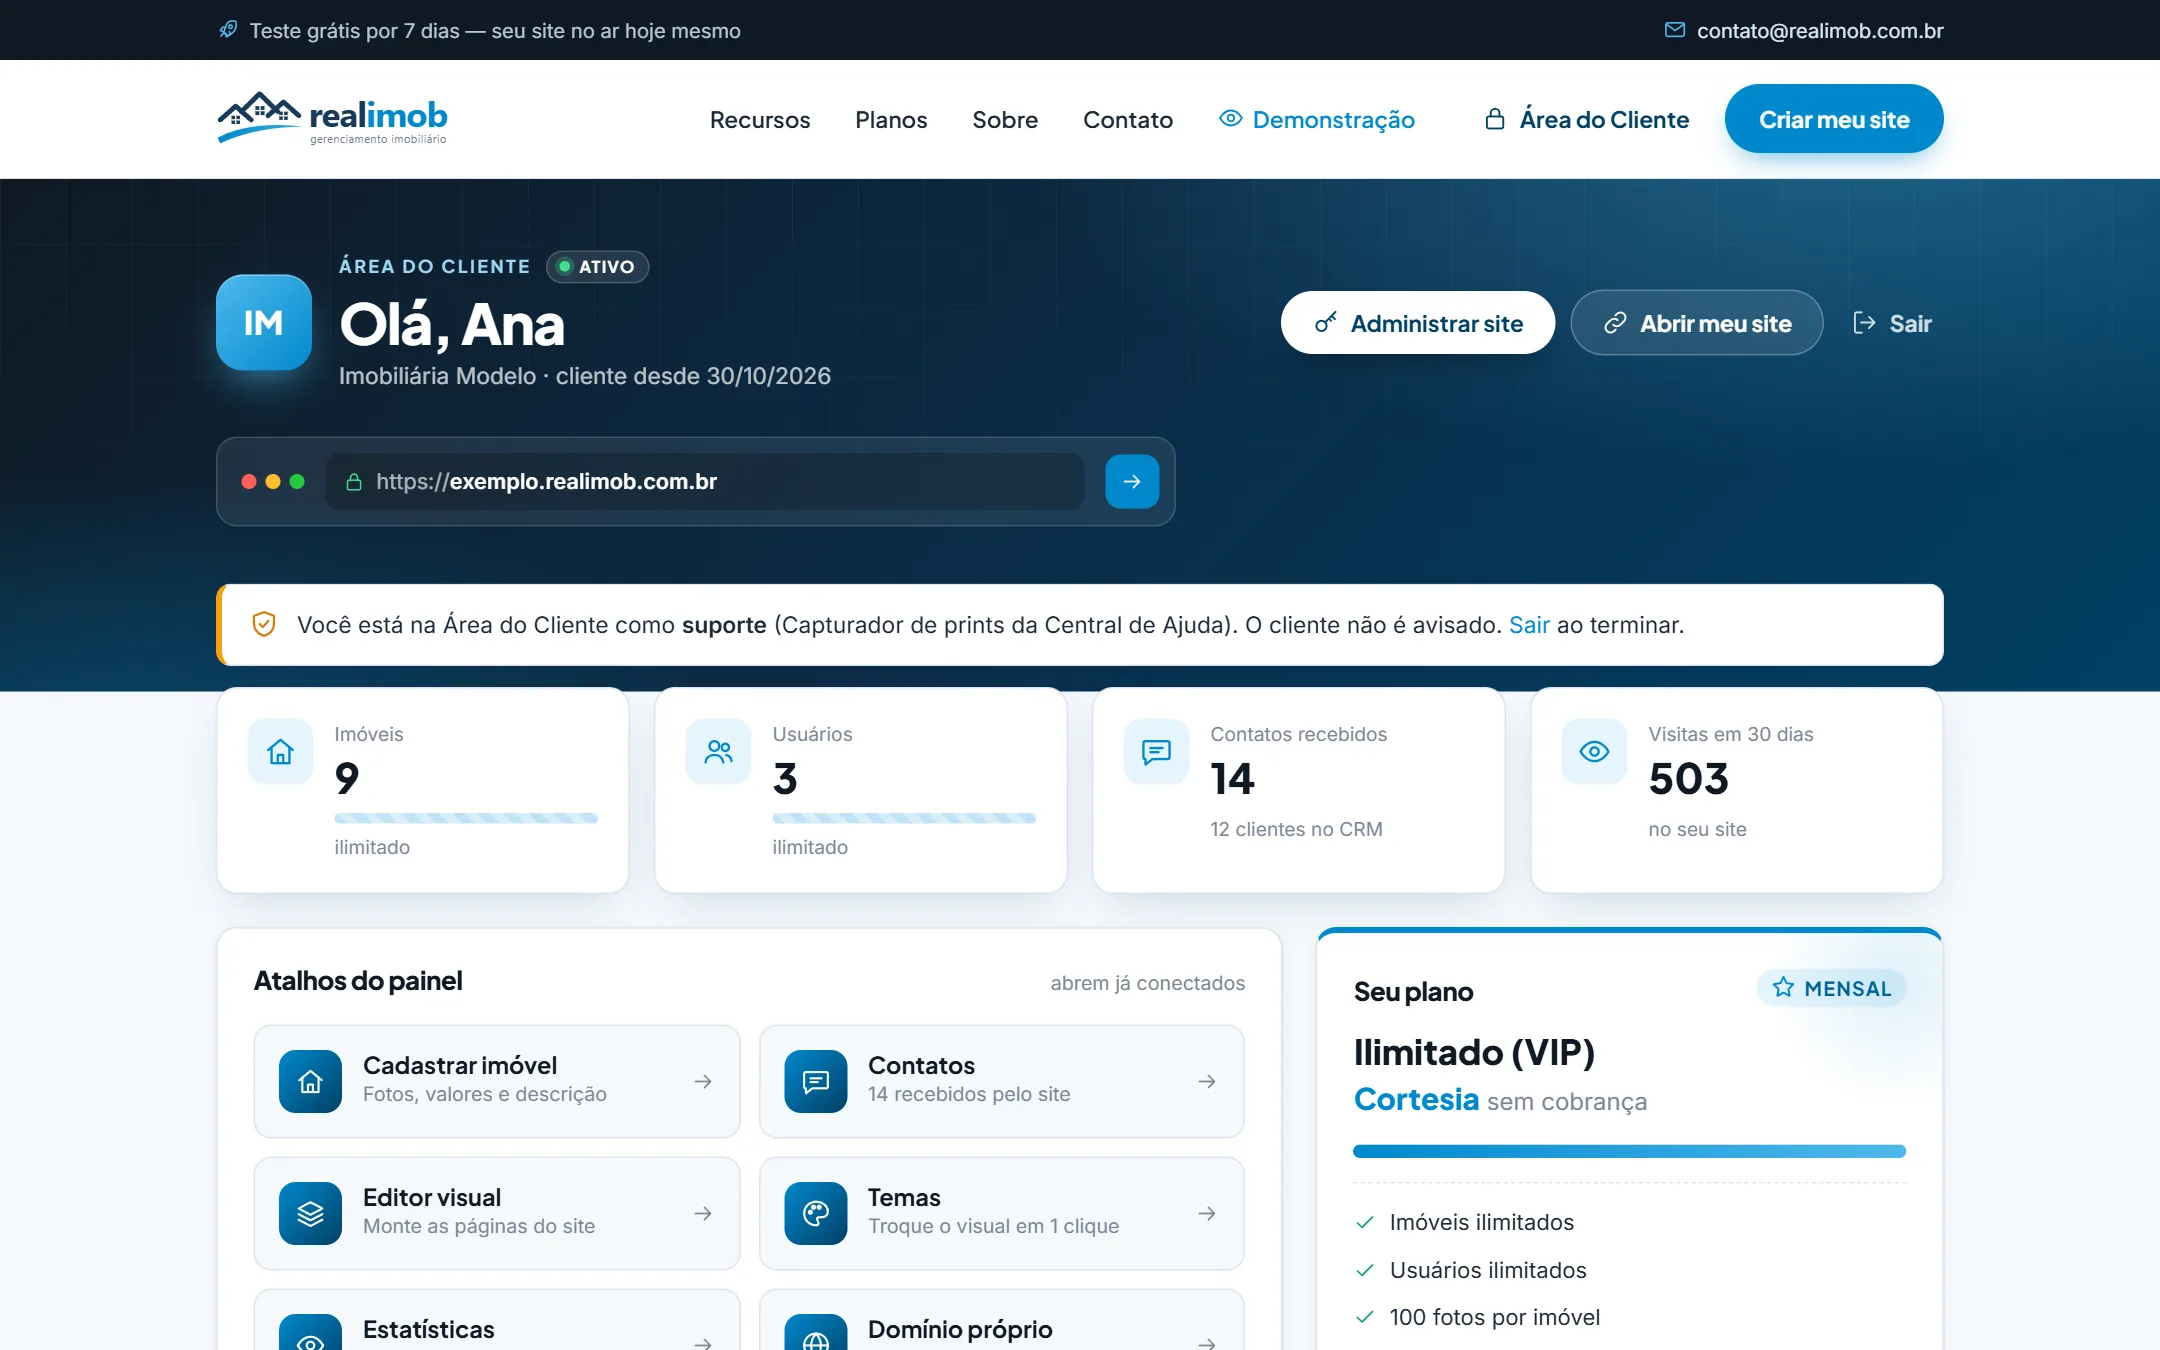The width and height of the screenshot is (2160, 1350).
Task: Click the blue arrow button next to site URL
Action: point(1132,481)
